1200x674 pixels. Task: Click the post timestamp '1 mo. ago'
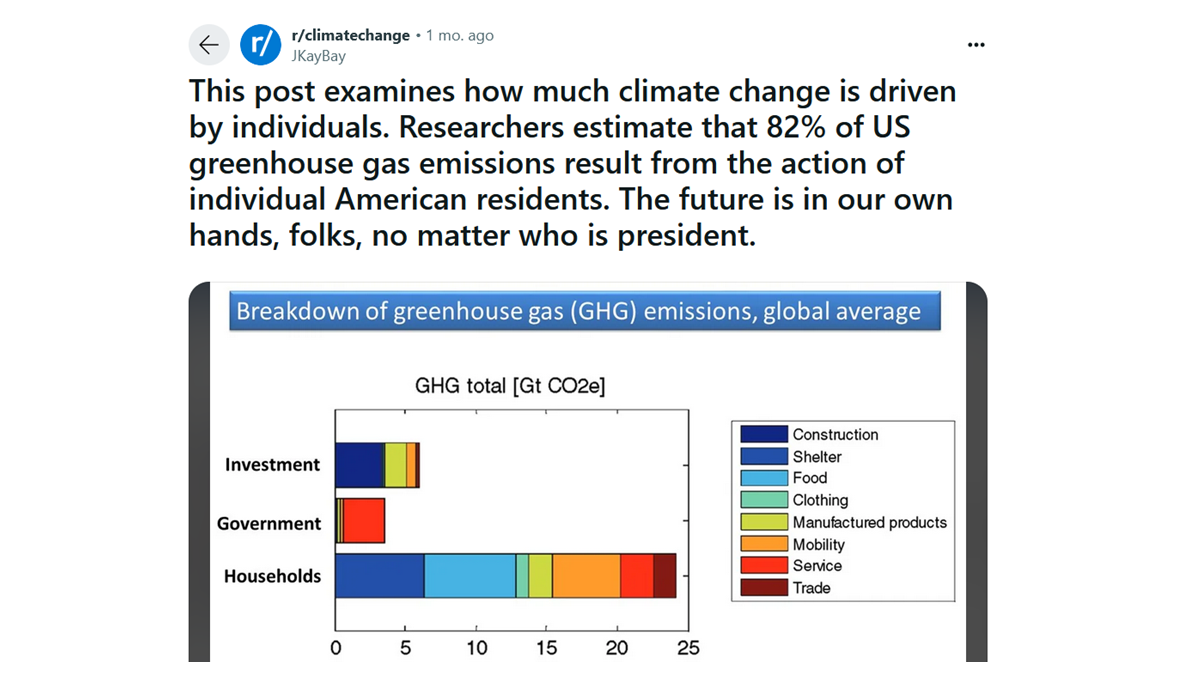(460, 35)
